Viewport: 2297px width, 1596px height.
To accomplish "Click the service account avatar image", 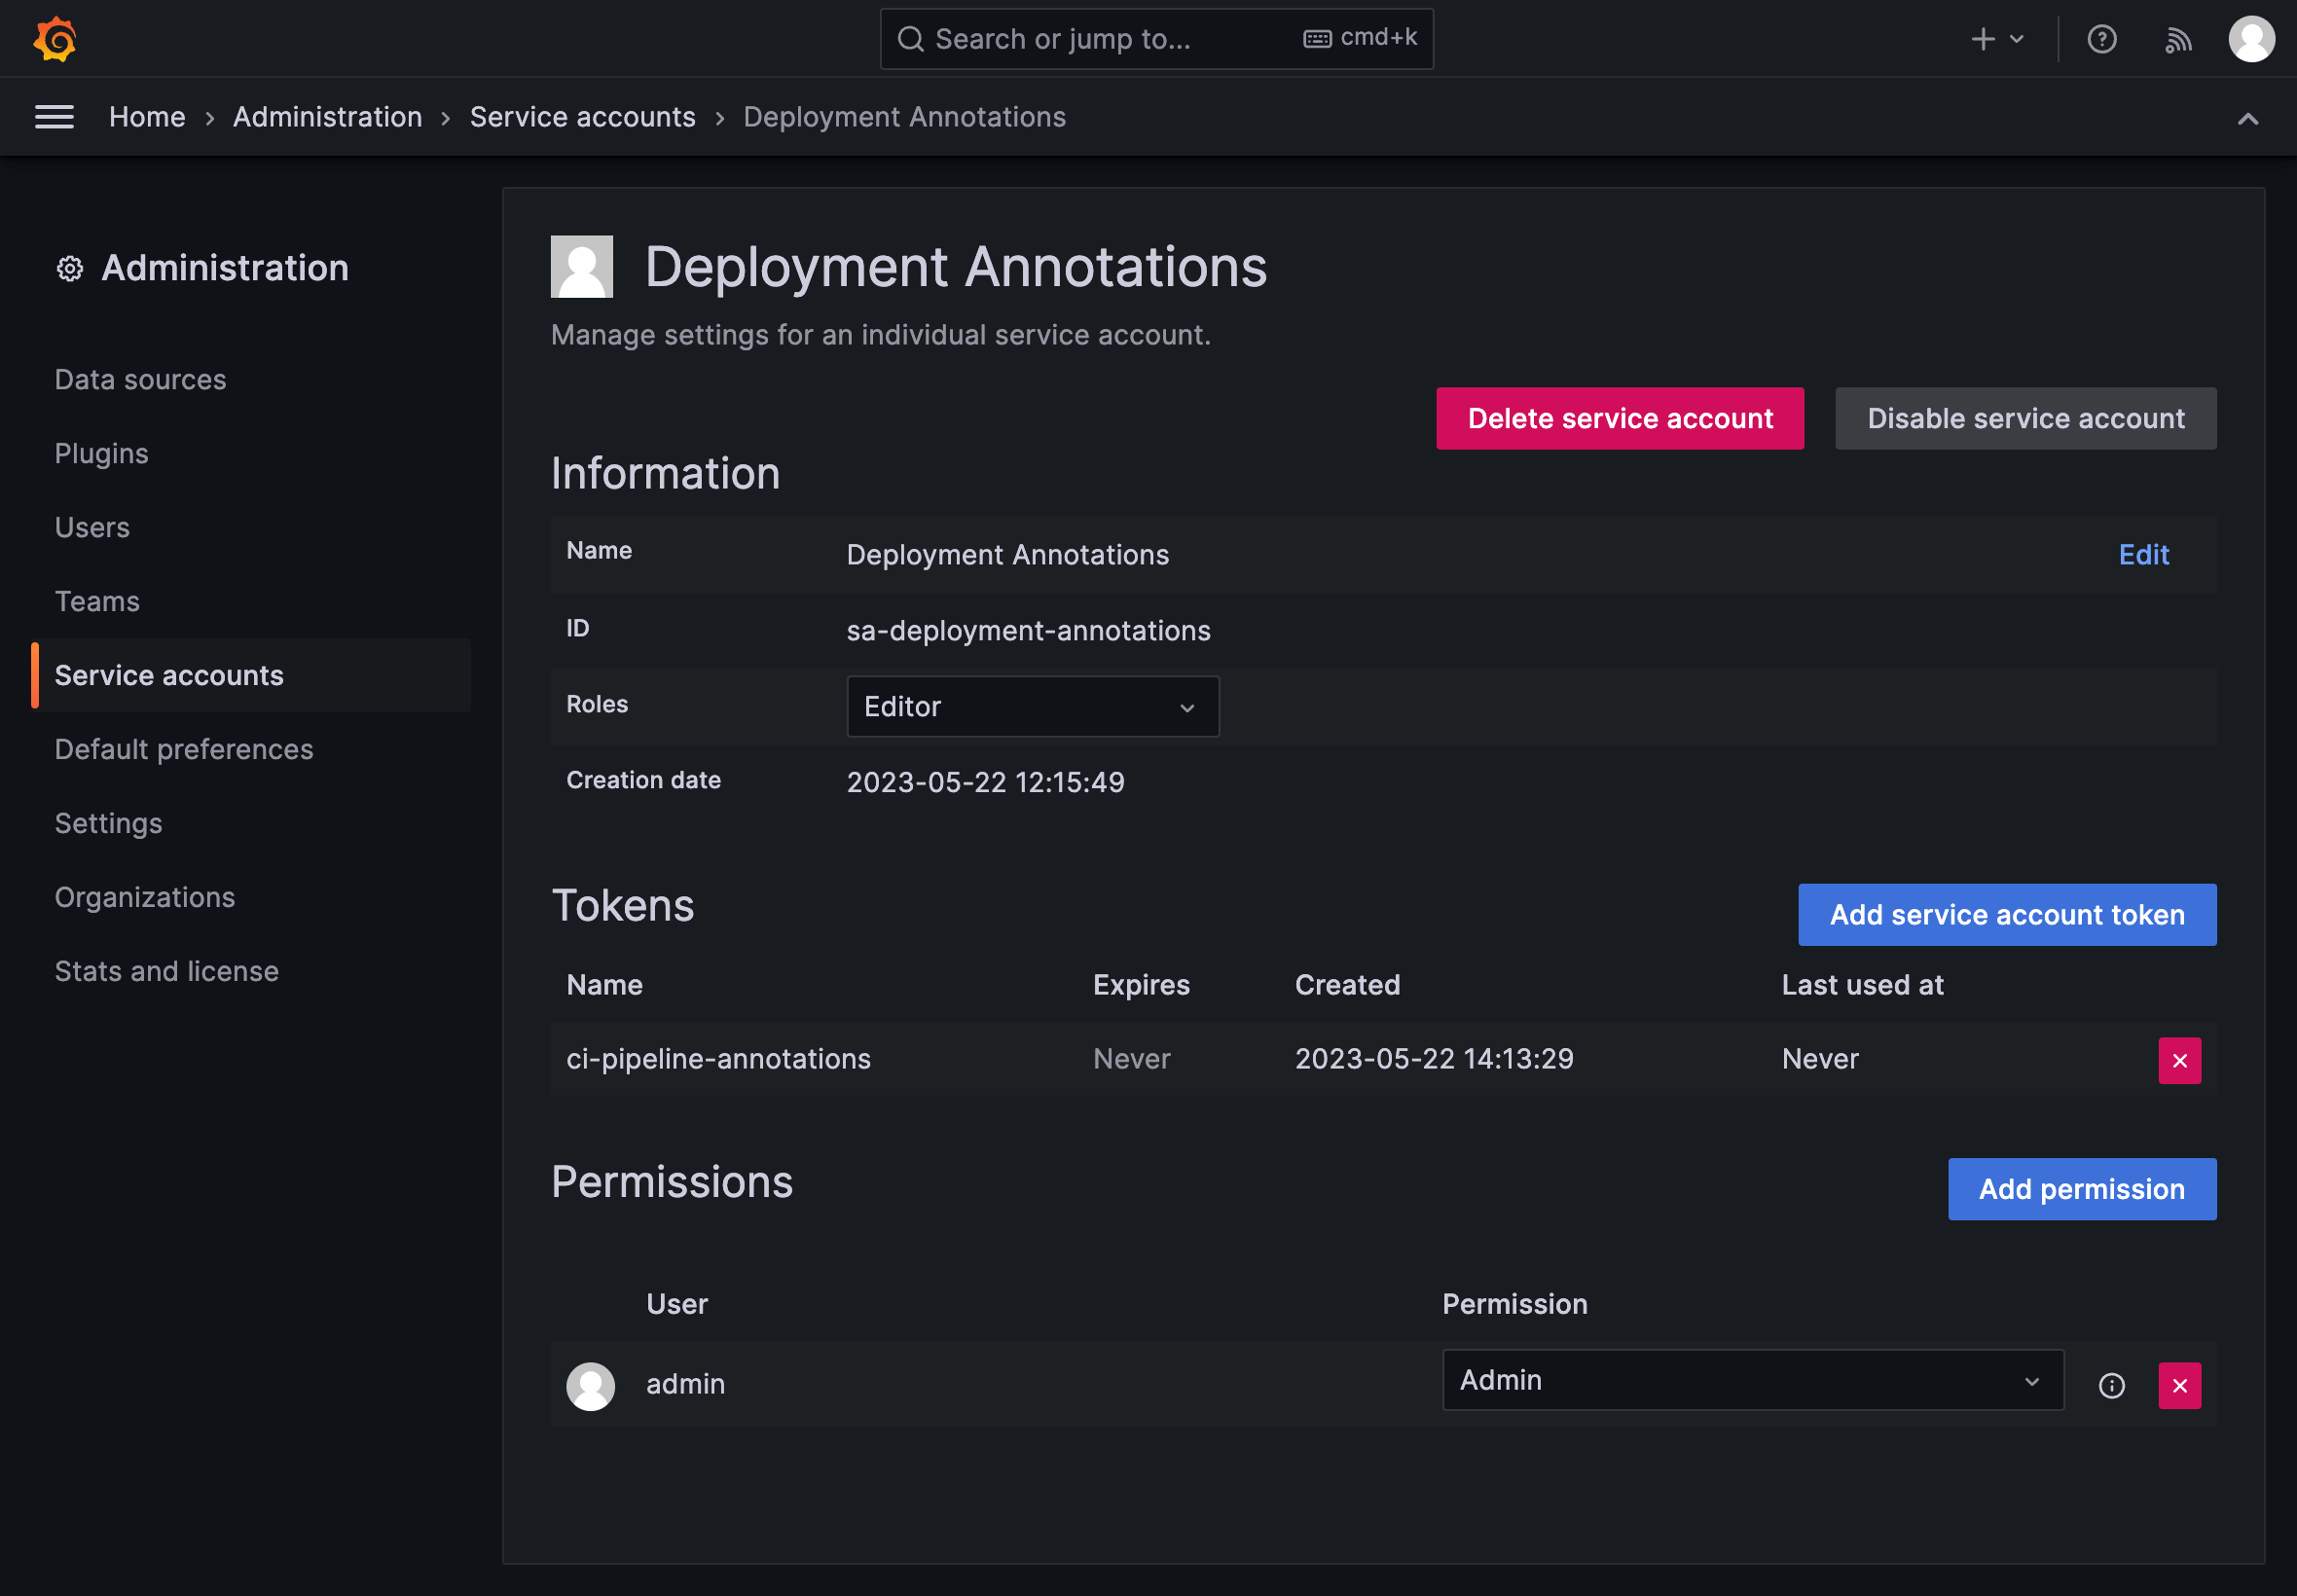I will tap(582, 266).
